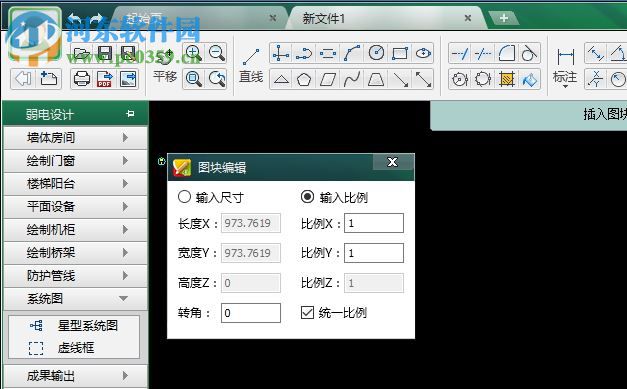
Task: Export to PDF icon
Action: (x=105, y=79)
